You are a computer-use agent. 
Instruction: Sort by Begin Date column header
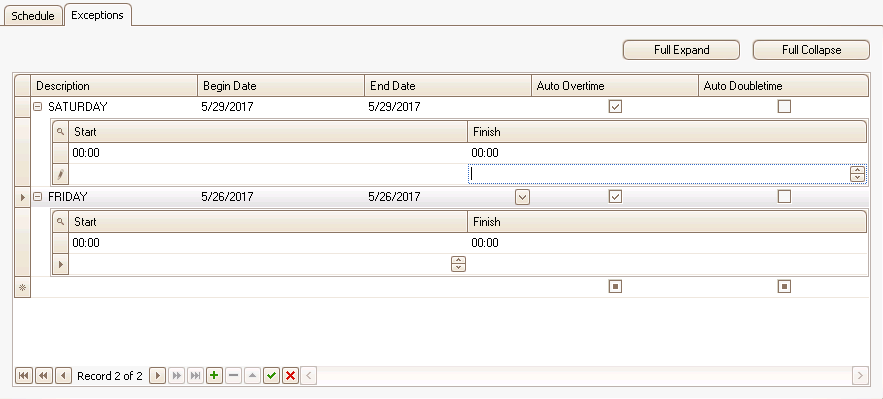point(281,86)
